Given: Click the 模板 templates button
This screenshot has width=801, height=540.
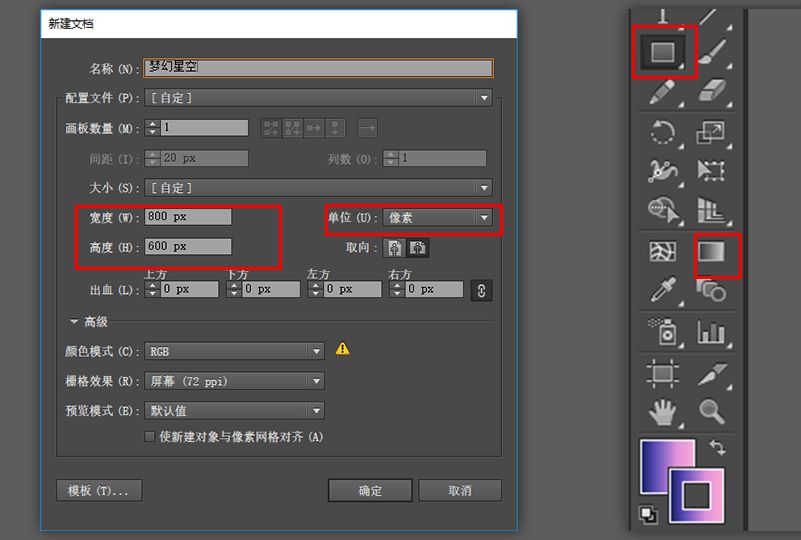Looking at the screenshot, I should point(99,490).
